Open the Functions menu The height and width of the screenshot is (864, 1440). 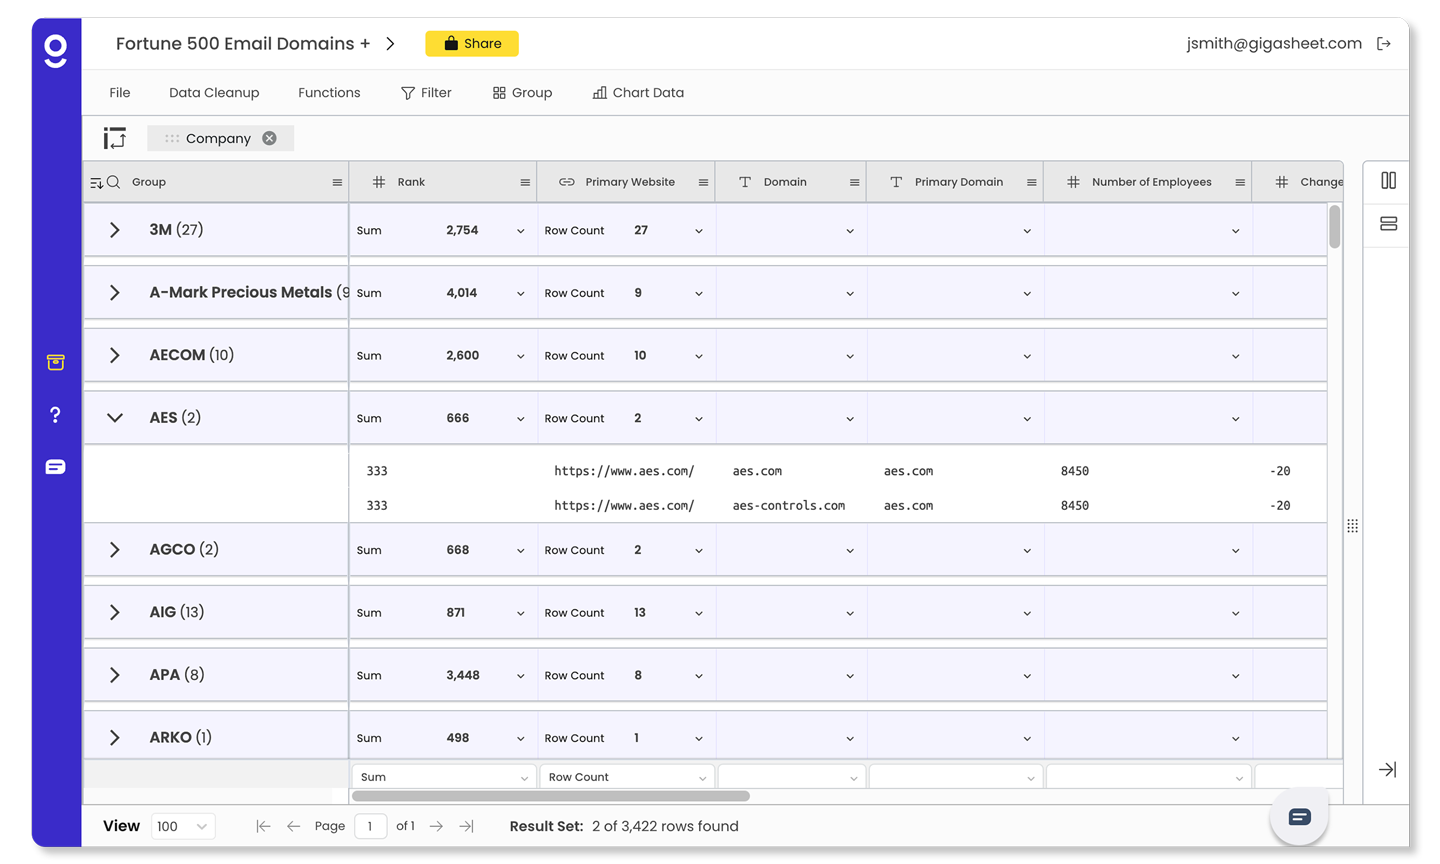[329, 92]
